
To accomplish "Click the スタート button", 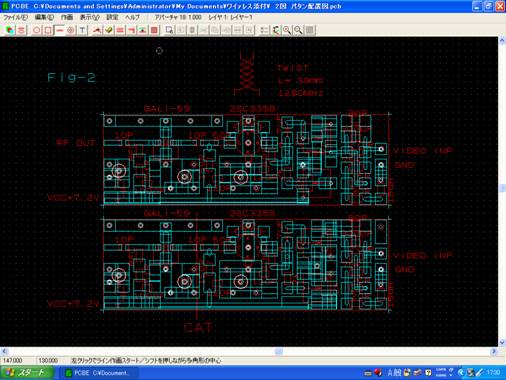I will [27, 372].
